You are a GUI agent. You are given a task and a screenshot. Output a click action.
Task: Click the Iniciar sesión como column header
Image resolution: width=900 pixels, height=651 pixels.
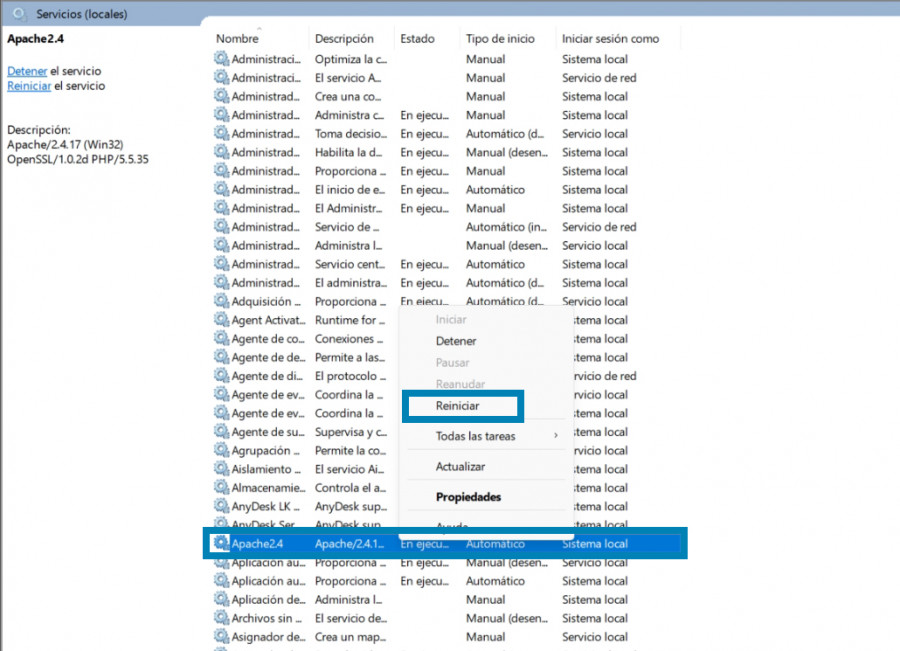[x=610, y=39]
